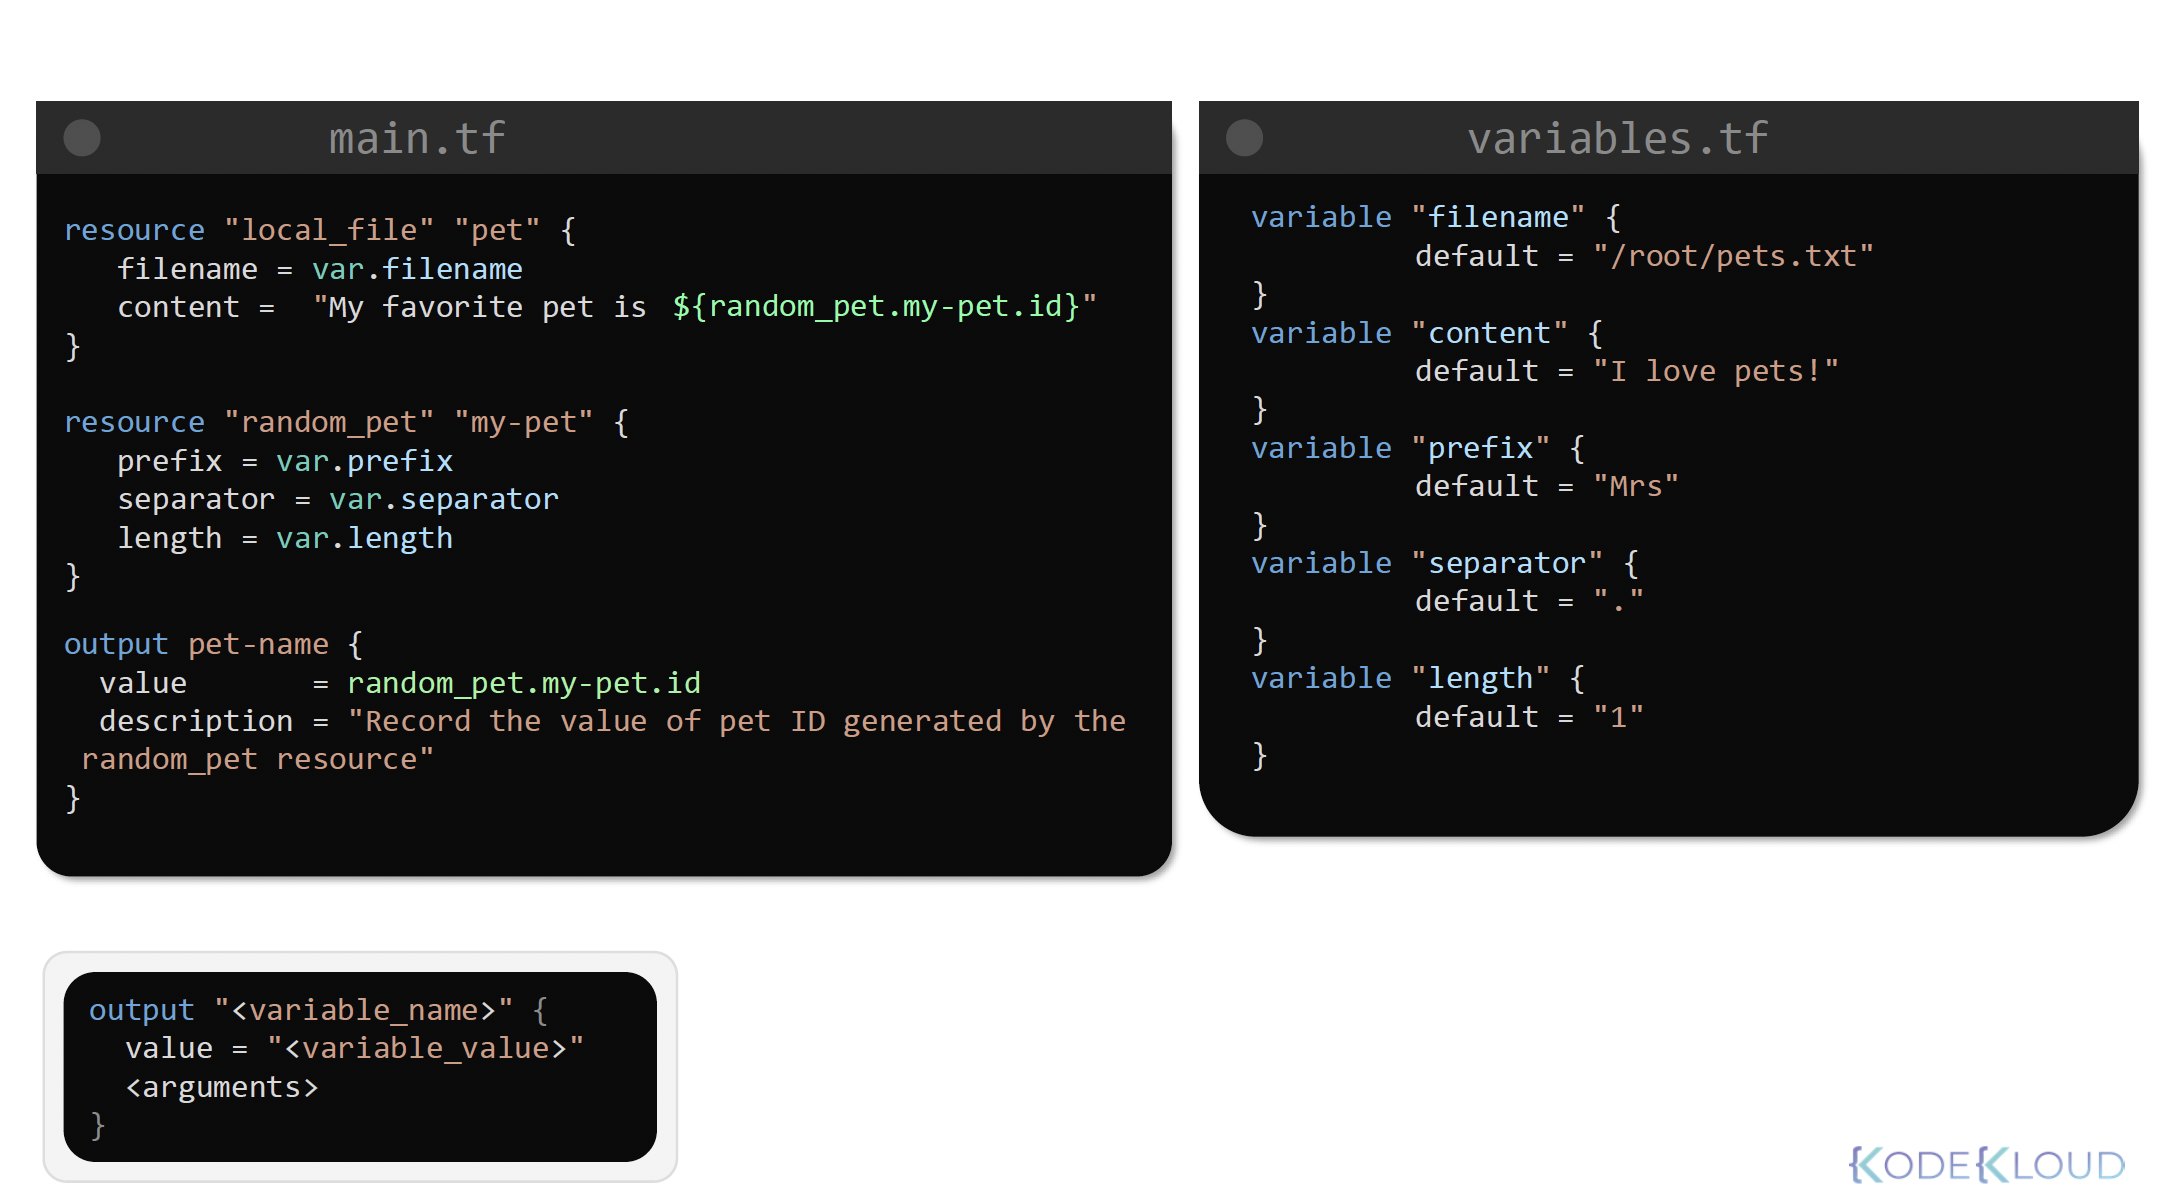Viewport: 2162px width, 1188px height.
Task: Click the gray circle on variables.tf window
Action: (x=1244, y=138)
